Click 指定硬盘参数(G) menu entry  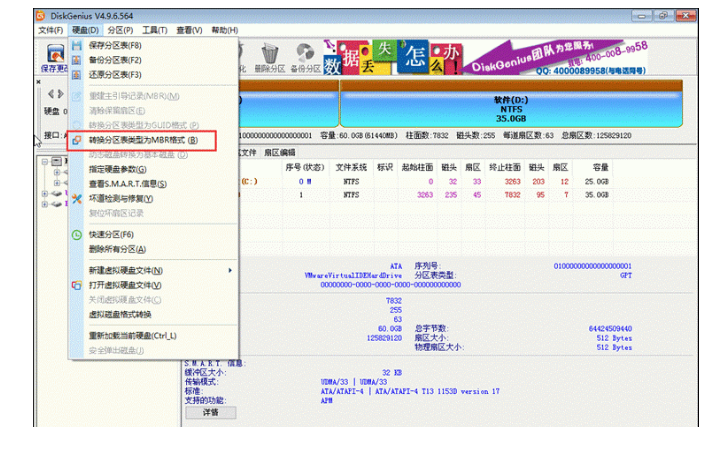[x=118, y=169]
